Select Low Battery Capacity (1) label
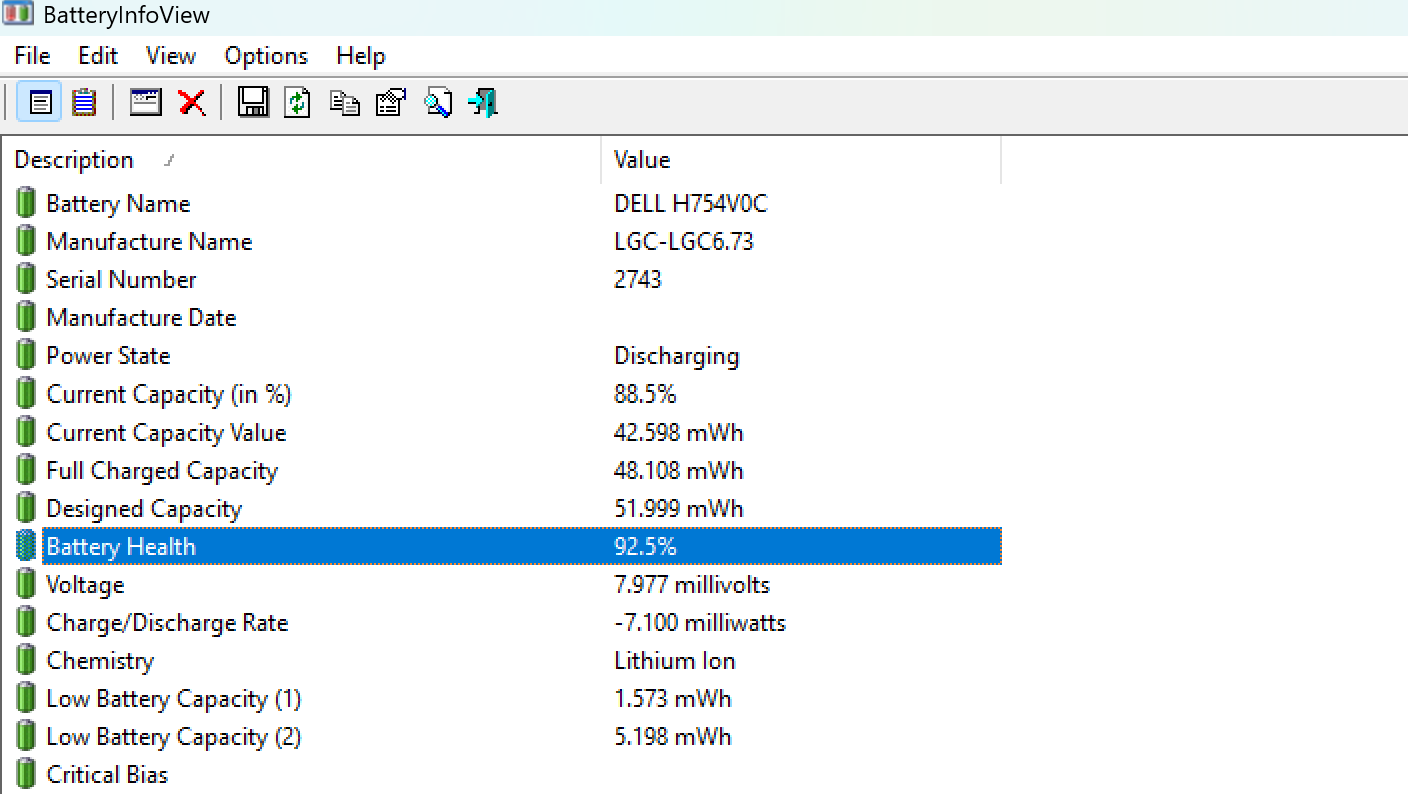The image size is (1408, 794). 173,699
